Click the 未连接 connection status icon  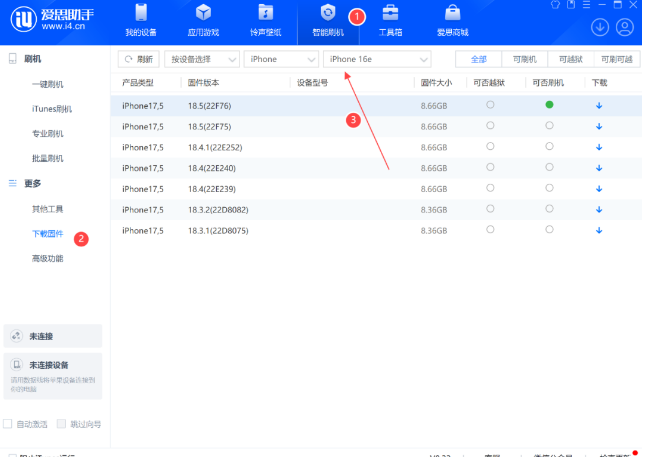16,336
